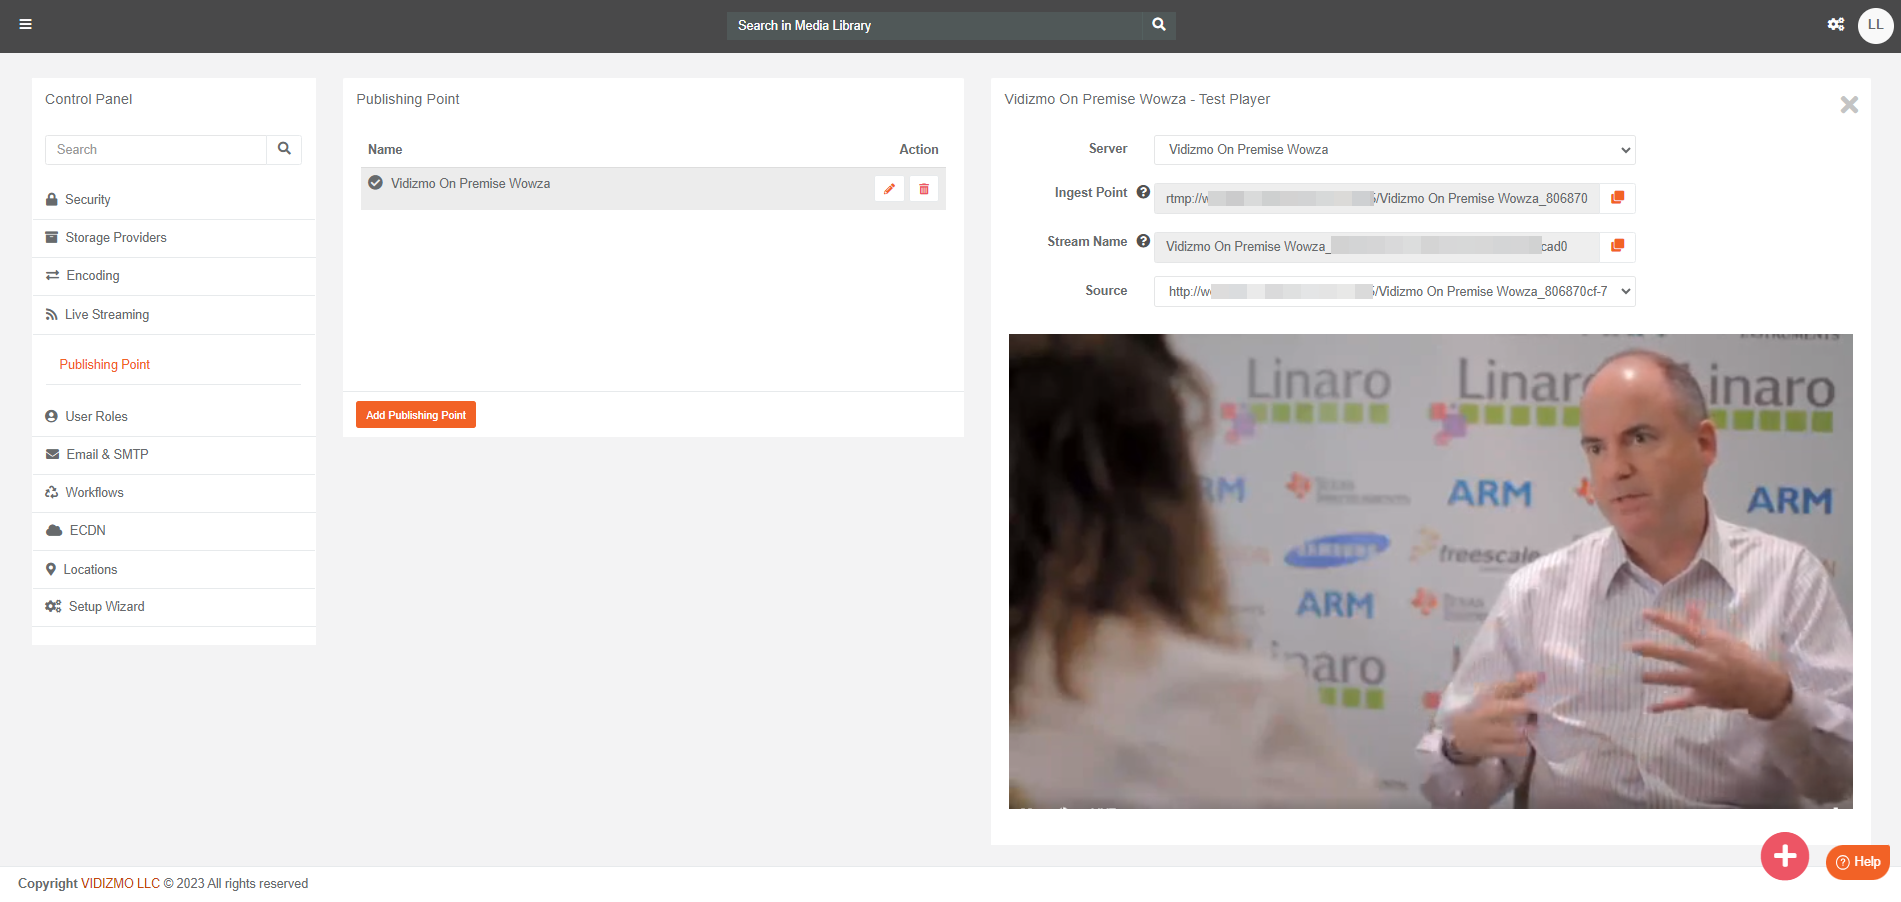
Task: Delete the Vidizmo On Premise Wowza publishing point
Action: coord(924,189)
